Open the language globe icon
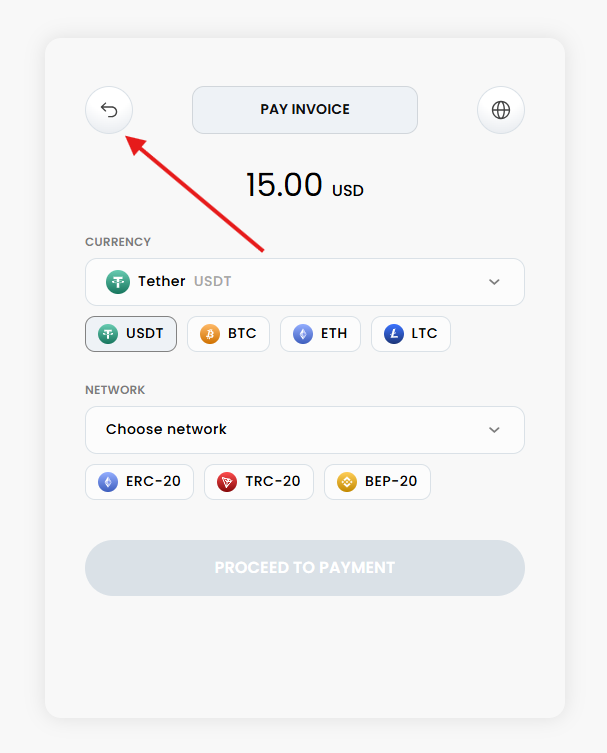The image size is (607, 753). (501, 110)
